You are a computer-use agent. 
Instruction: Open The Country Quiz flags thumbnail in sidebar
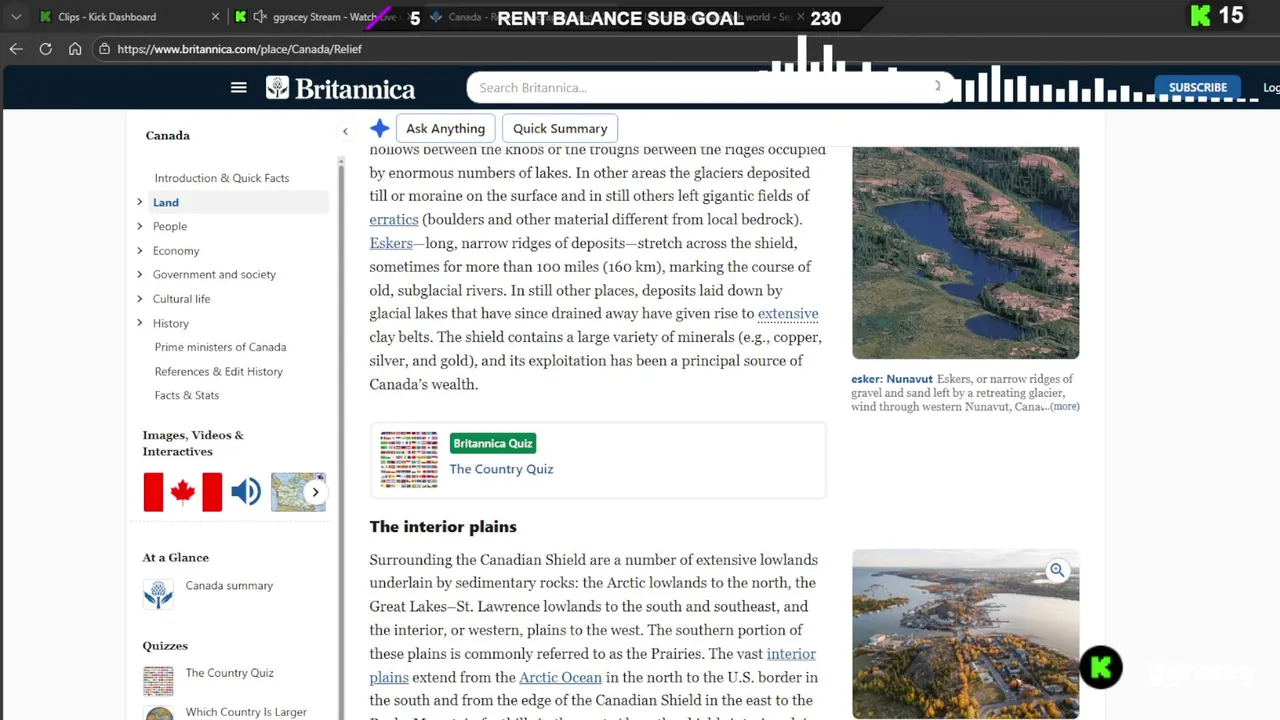pyautogui.click(x=158, y=681)
